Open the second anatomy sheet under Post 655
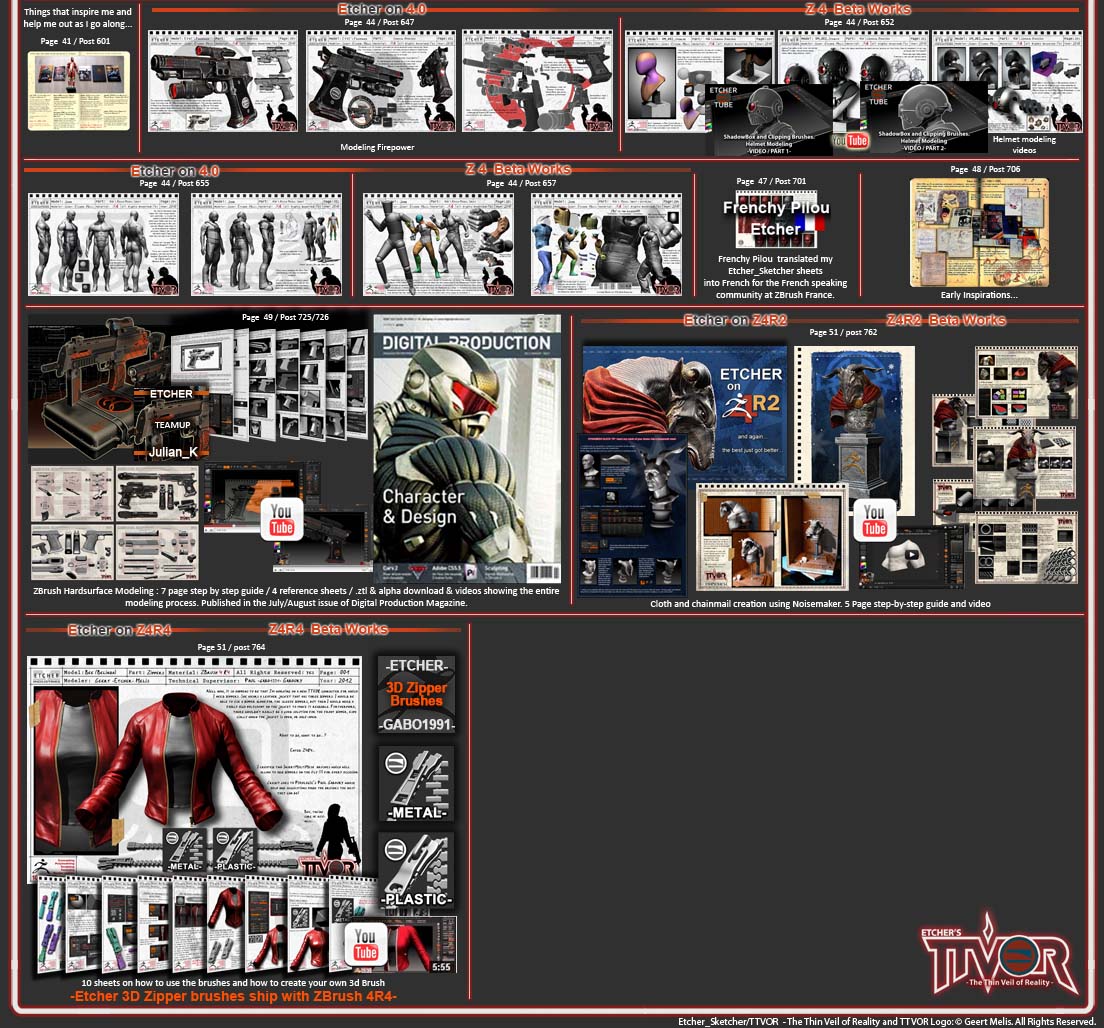1104x1028 pixels. 266,244
